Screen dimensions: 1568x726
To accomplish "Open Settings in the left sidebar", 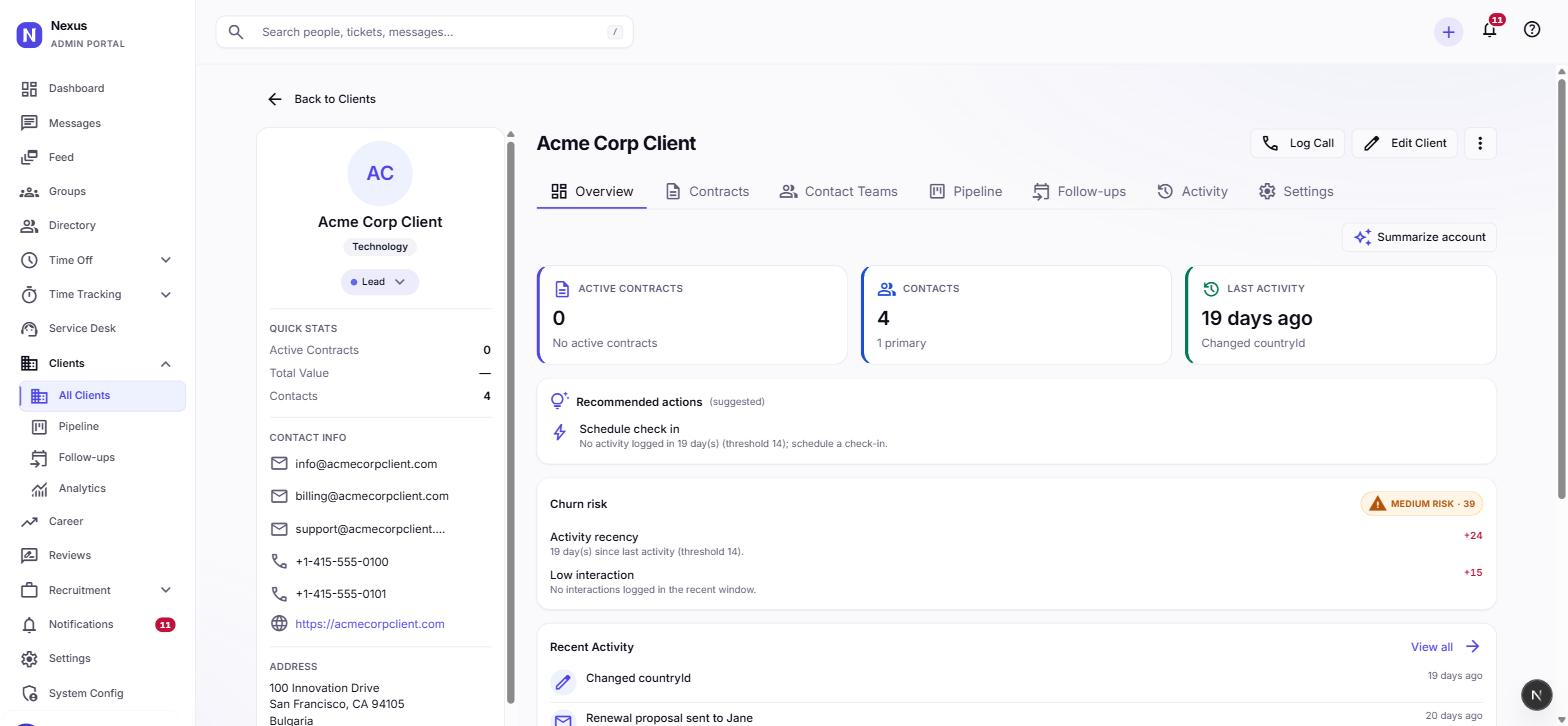I will 98,658.
